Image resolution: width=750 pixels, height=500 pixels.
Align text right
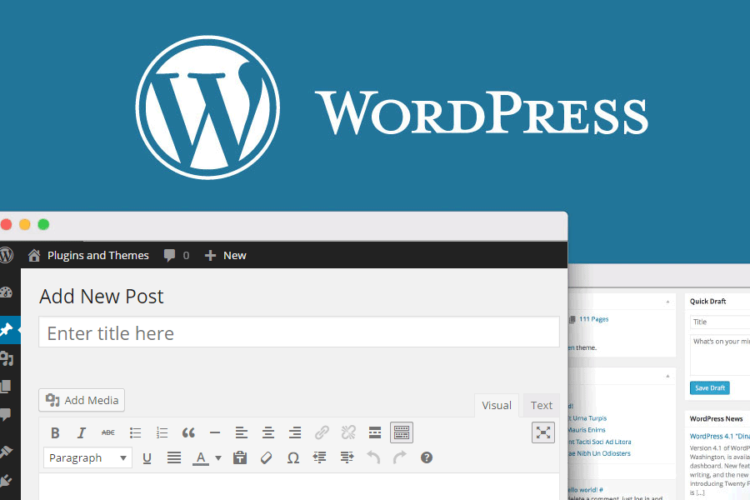(x=295, y=433)
